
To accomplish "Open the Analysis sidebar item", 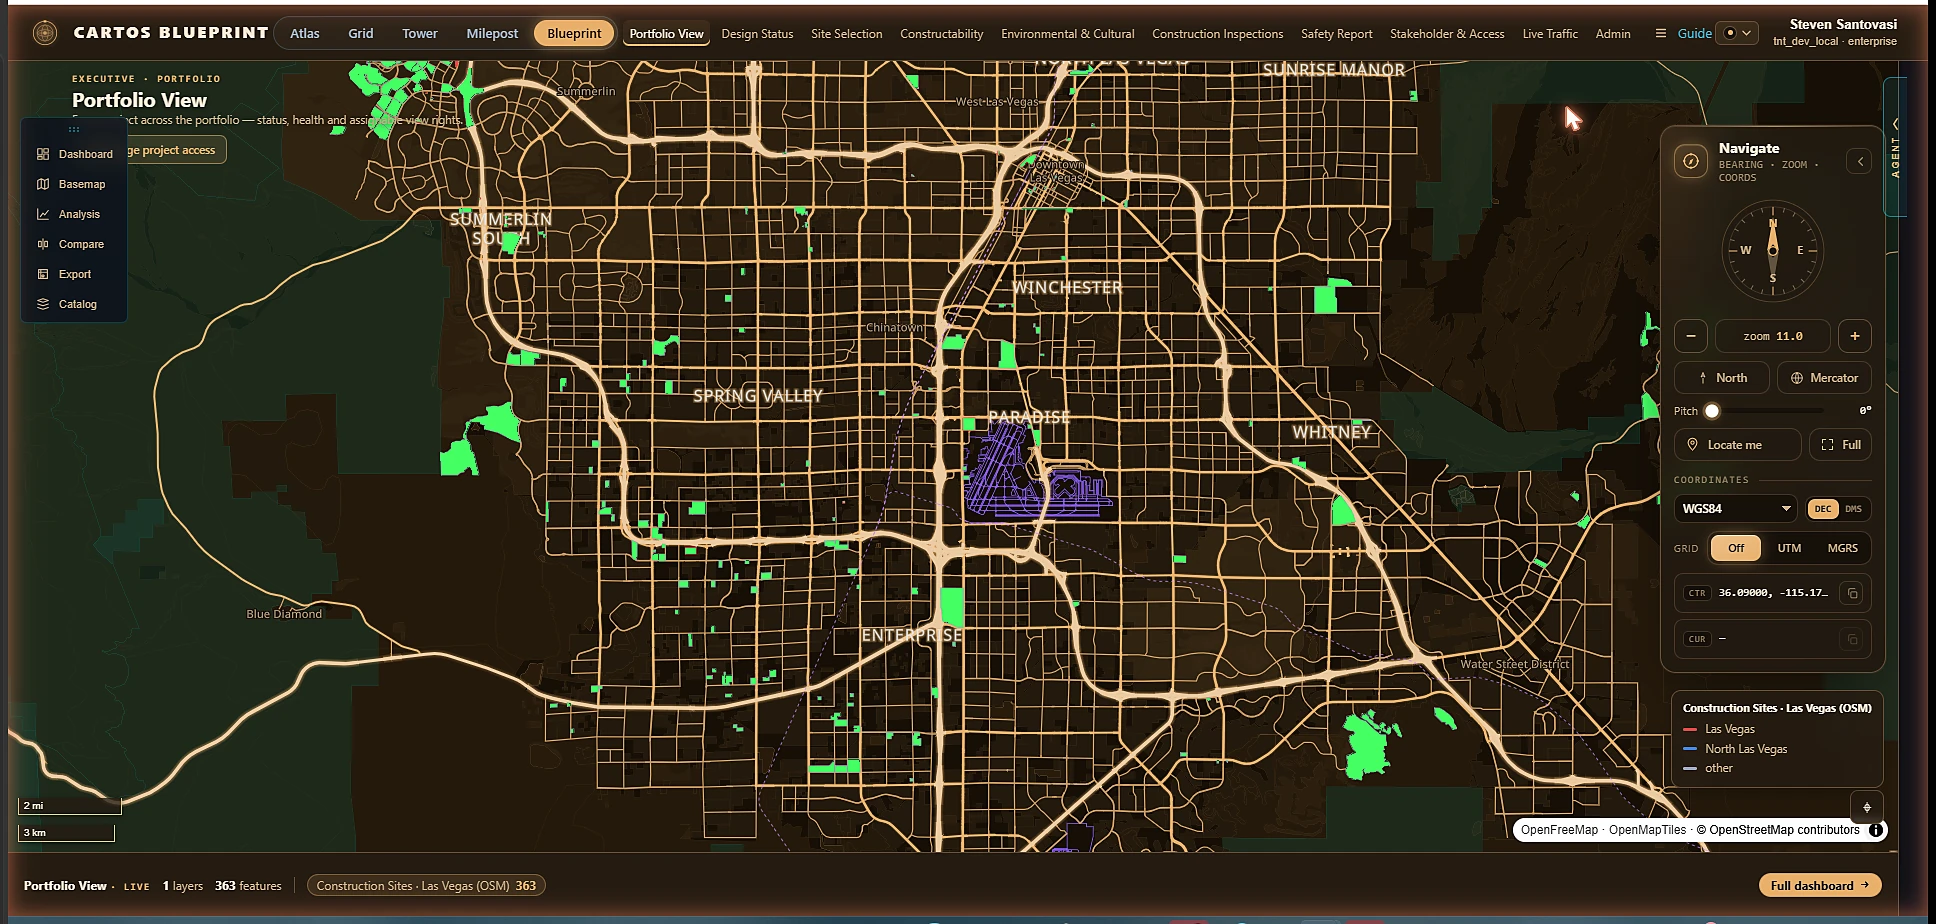I will pos(75,214).
